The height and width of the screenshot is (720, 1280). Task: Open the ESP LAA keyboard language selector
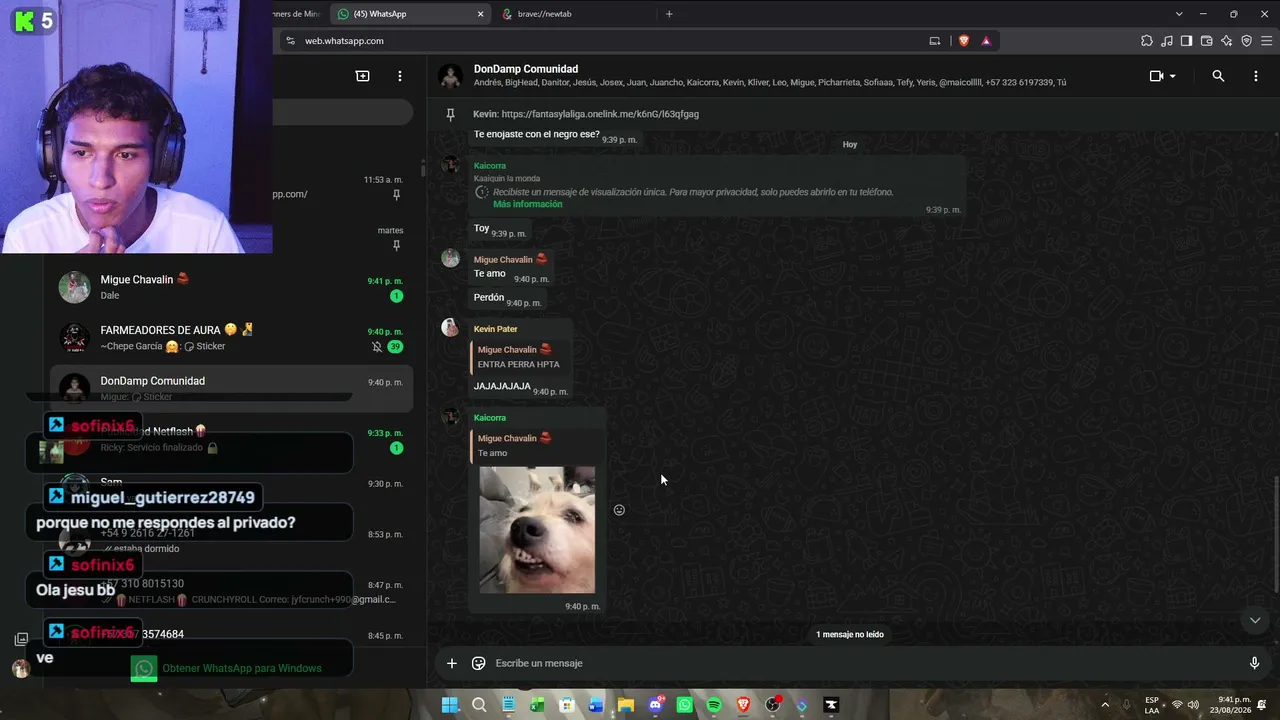click(1152, 705)
